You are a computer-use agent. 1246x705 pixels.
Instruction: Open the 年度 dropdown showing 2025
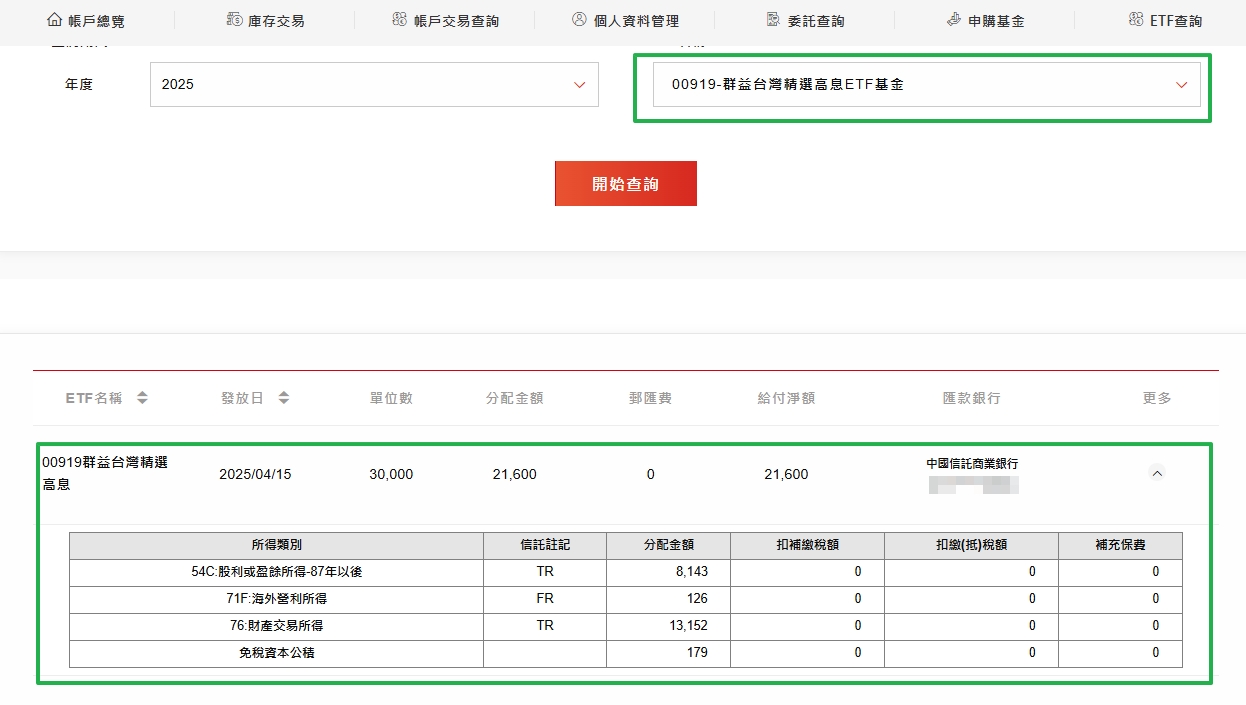coord(374,85)
